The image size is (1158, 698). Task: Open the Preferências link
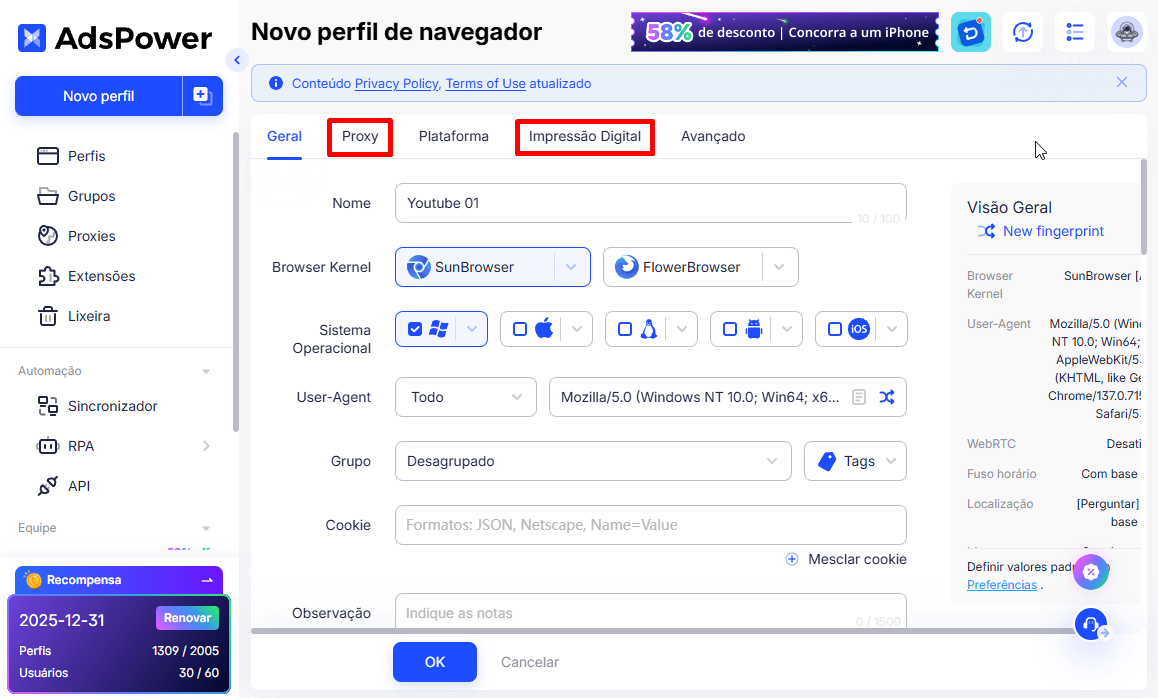pyautogui.click(x=1001, y=584)
